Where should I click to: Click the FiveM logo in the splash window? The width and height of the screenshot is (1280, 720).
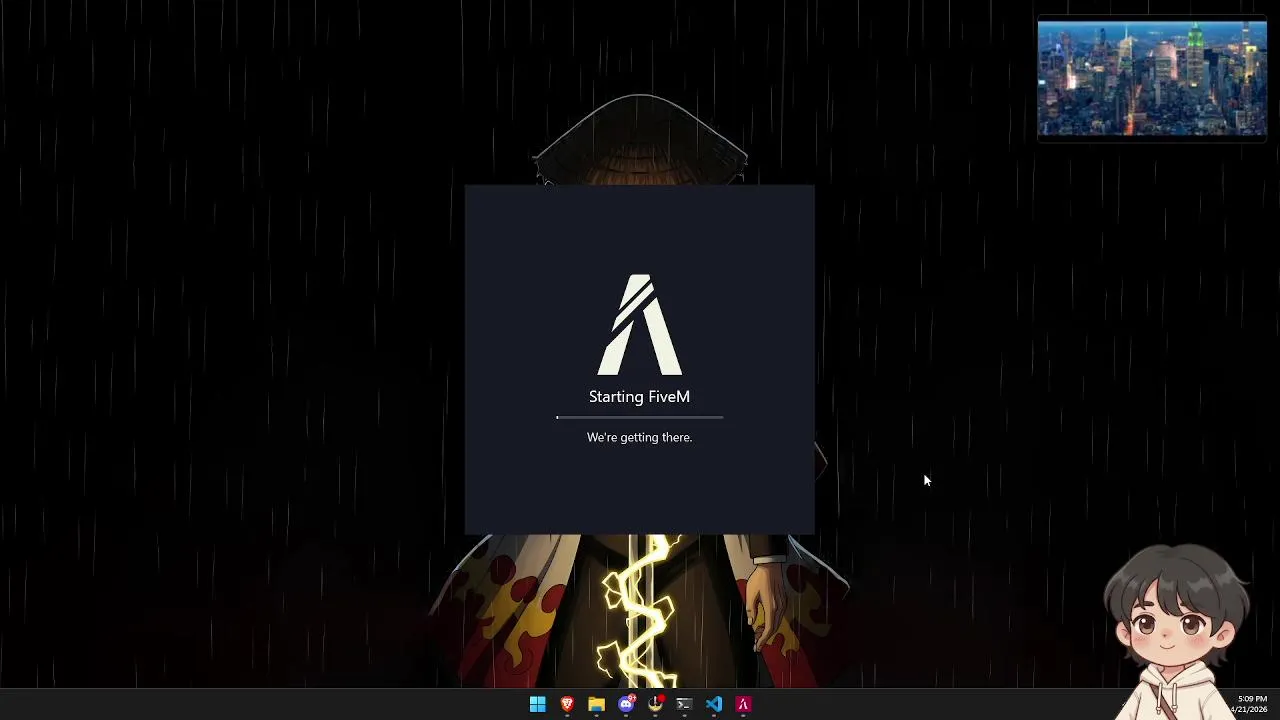(x=640, y=325)
